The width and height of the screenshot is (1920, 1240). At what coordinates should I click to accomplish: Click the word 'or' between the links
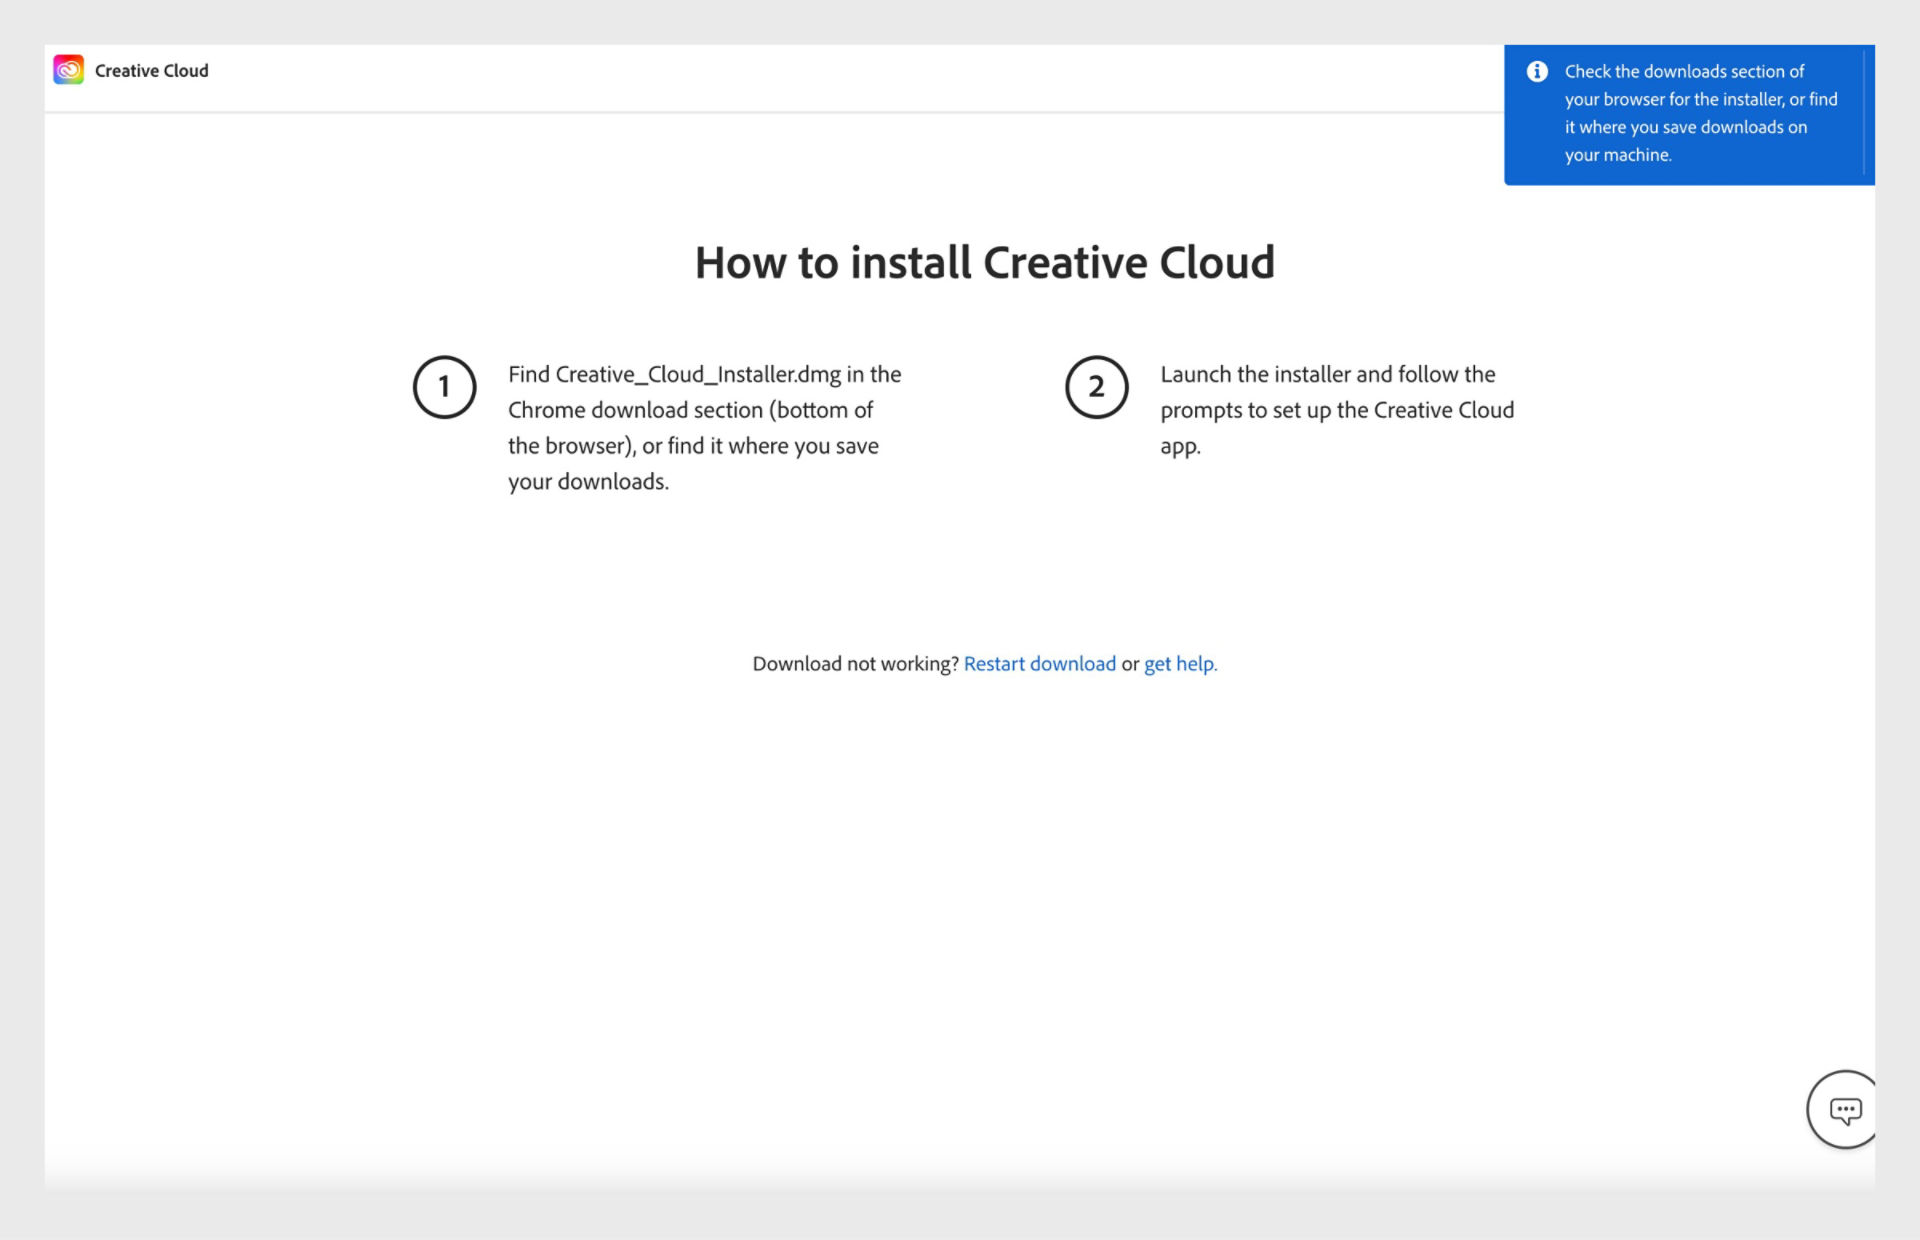coord(1130,664)
